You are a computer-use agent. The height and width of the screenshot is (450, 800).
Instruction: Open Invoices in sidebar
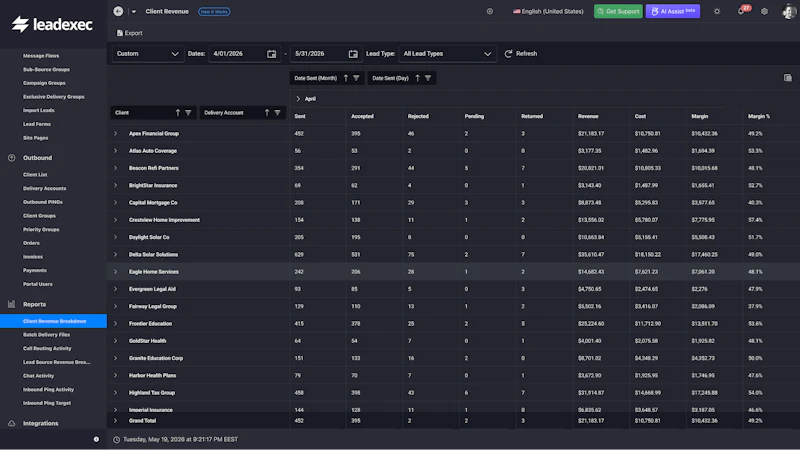[33, 257]
